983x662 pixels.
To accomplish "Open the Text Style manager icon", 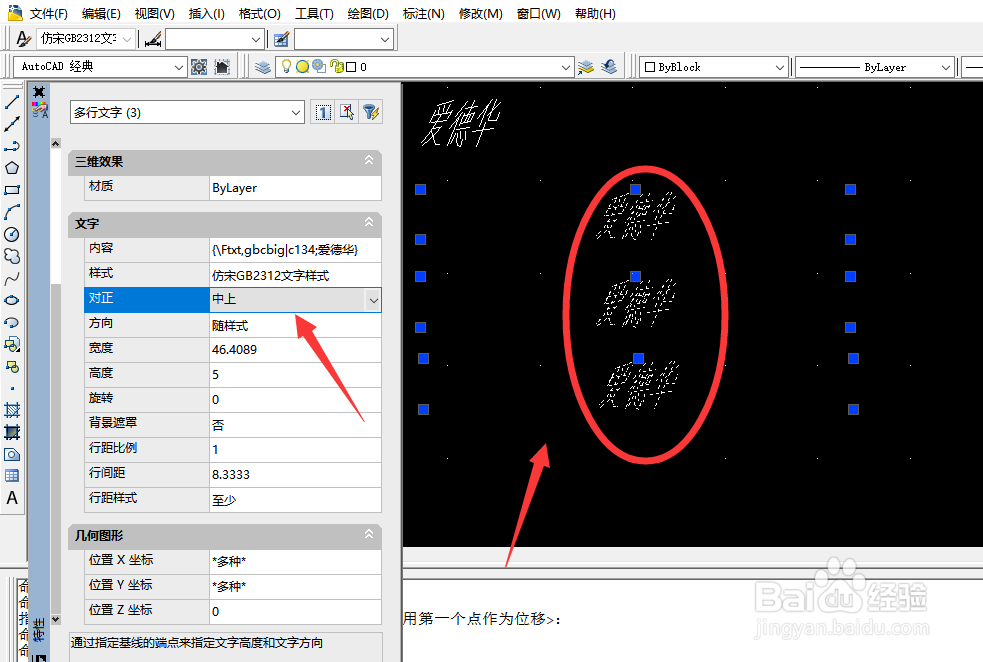I will click(x=23, y=39).
